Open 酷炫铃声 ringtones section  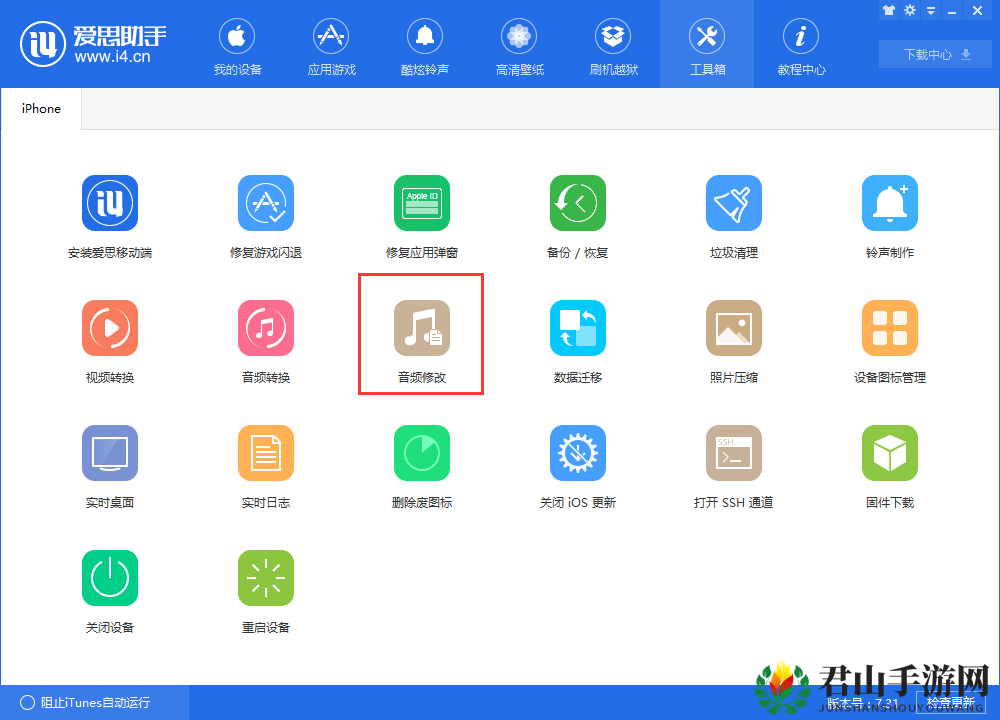tap(425, 45)
